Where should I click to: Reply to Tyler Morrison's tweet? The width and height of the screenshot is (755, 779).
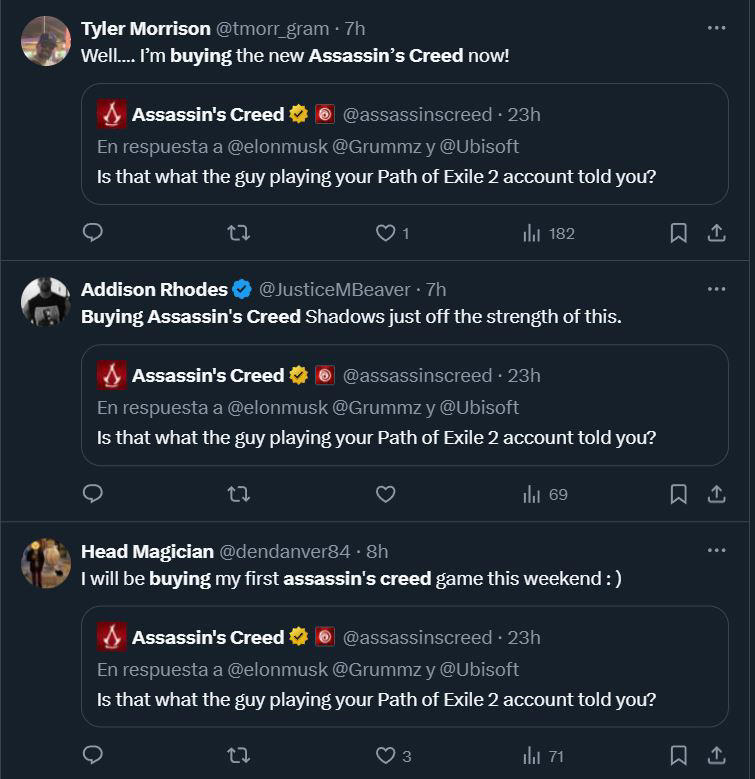coord(92,233)
